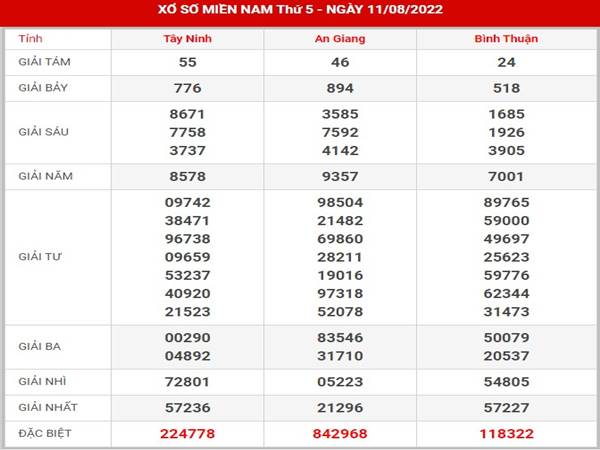Click the GIẢI NHẤT row label
Screen dimensions: 600x450
click(46, 408)
